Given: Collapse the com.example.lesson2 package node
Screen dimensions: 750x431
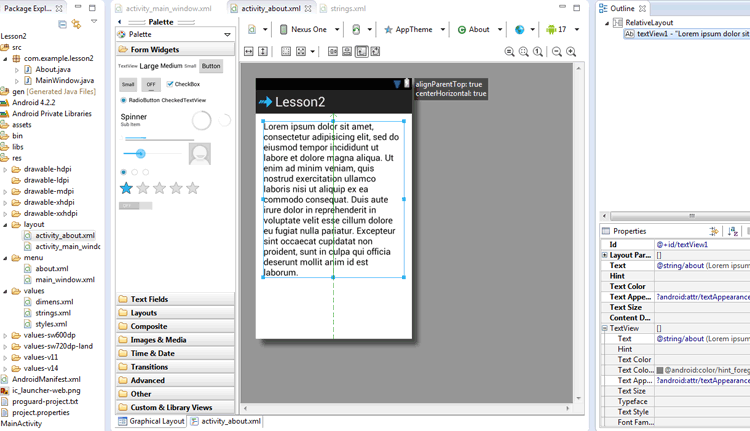Looking at the screenshot, I should (x=5, y=58).
